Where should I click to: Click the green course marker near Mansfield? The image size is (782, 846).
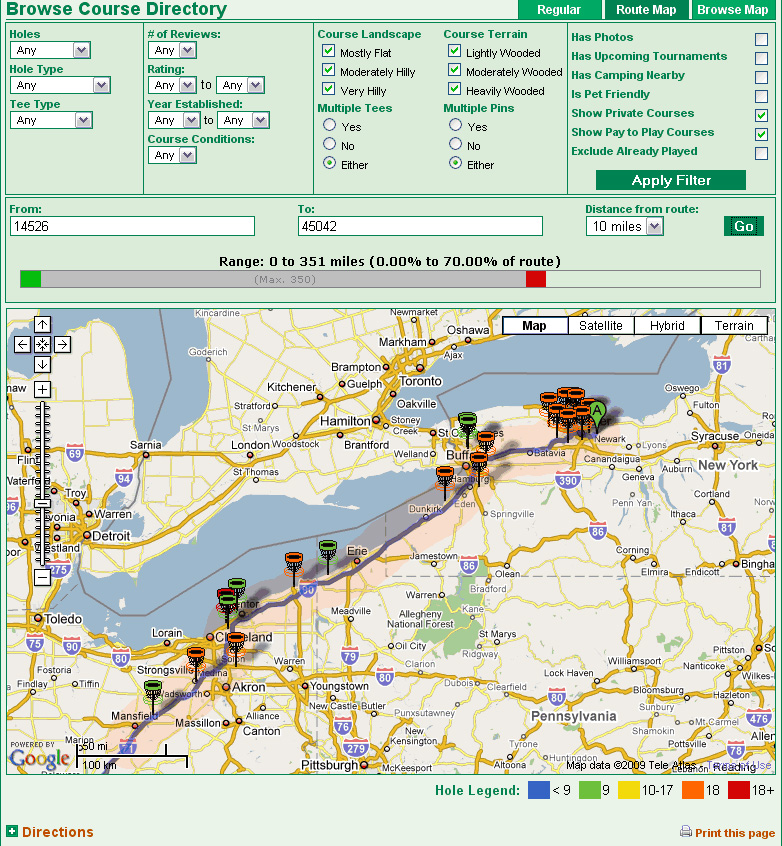(x=152, y=689)
